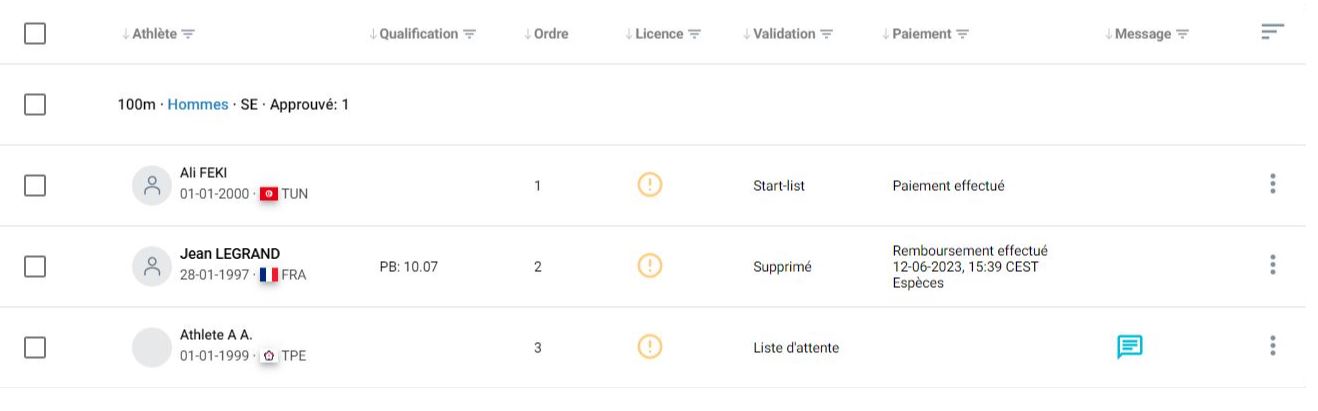Click licence warning icon for Athlete A A.
This screenshot has height=411, width=1318.
650,347
